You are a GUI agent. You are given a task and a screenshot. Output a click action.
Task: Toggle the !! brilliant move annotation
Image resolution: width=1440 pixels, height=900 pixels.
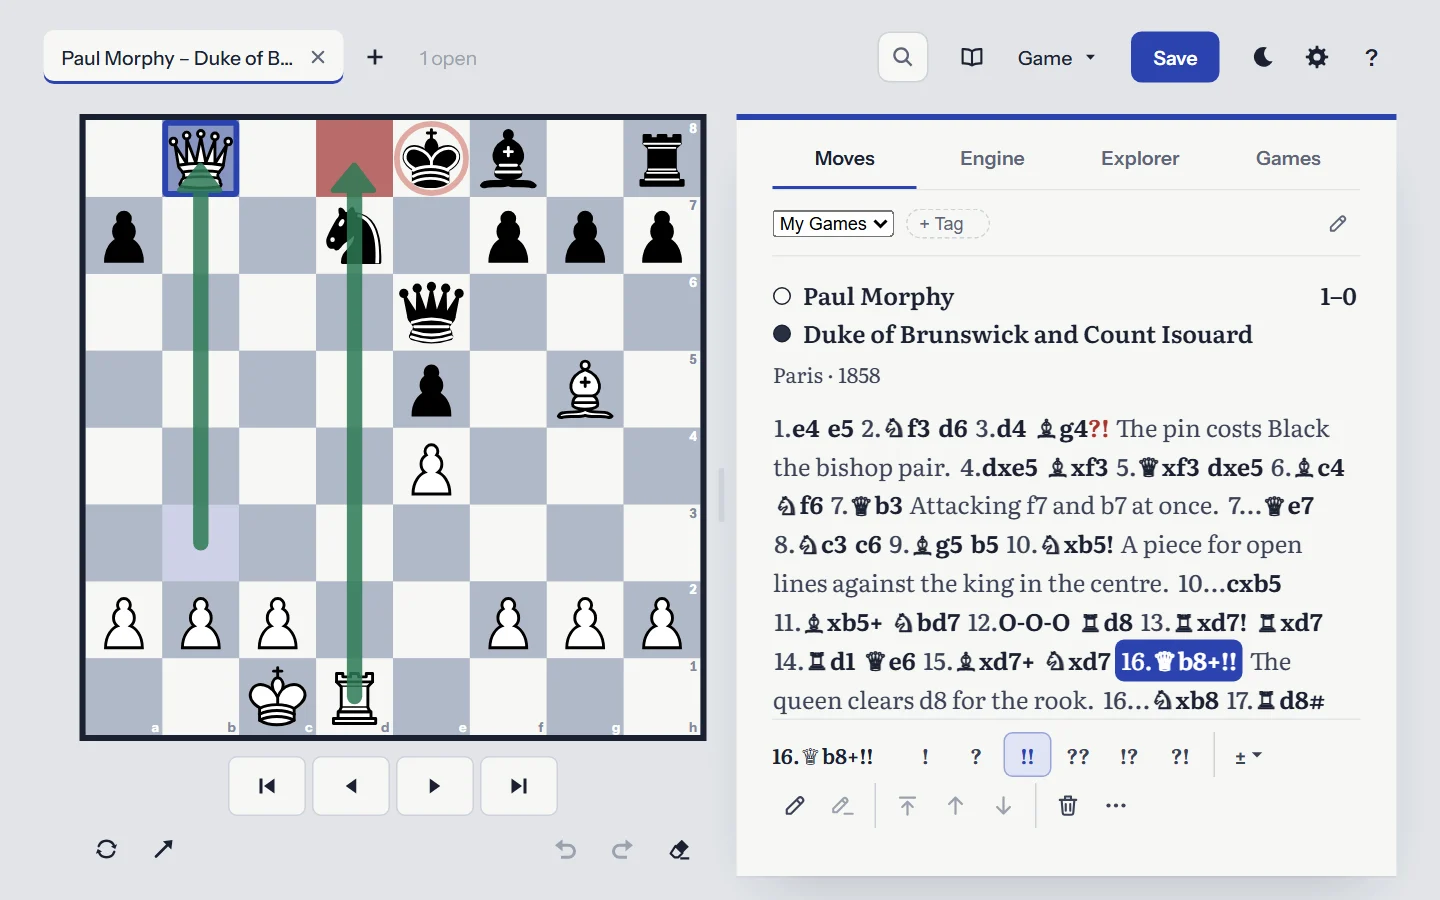1027,755
